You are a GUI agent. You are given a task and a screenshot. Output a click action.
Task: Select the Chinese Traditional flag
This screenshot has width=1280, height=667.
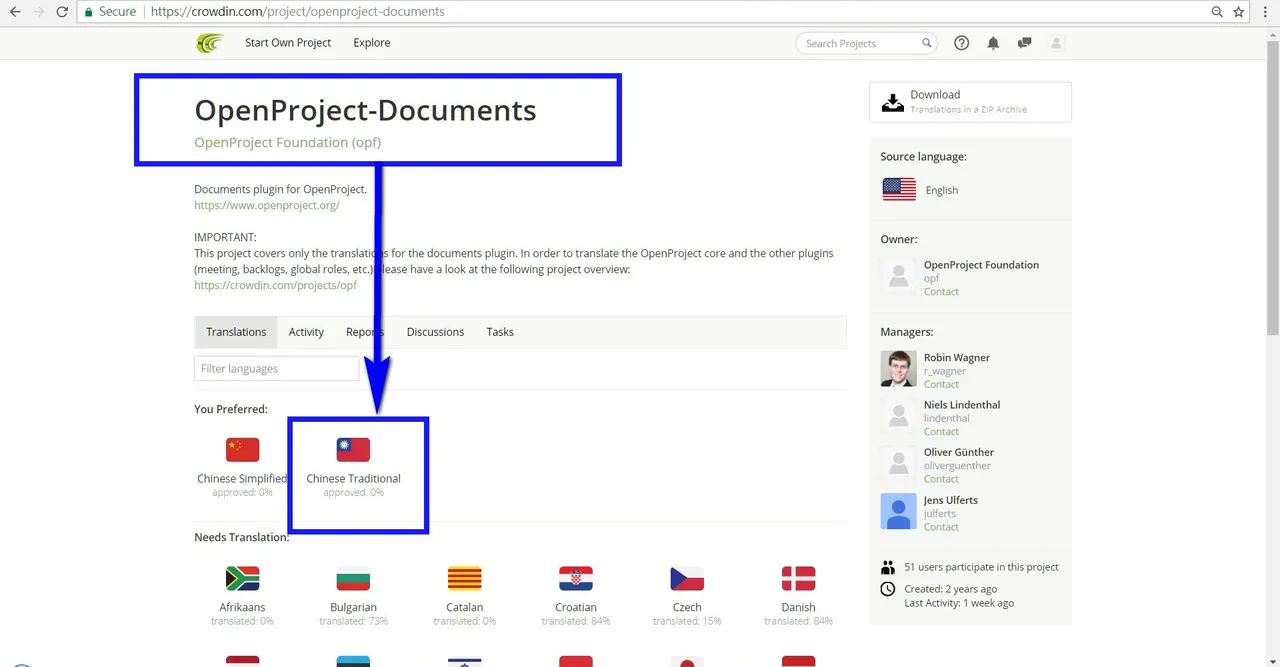click(x=353, y=450)
